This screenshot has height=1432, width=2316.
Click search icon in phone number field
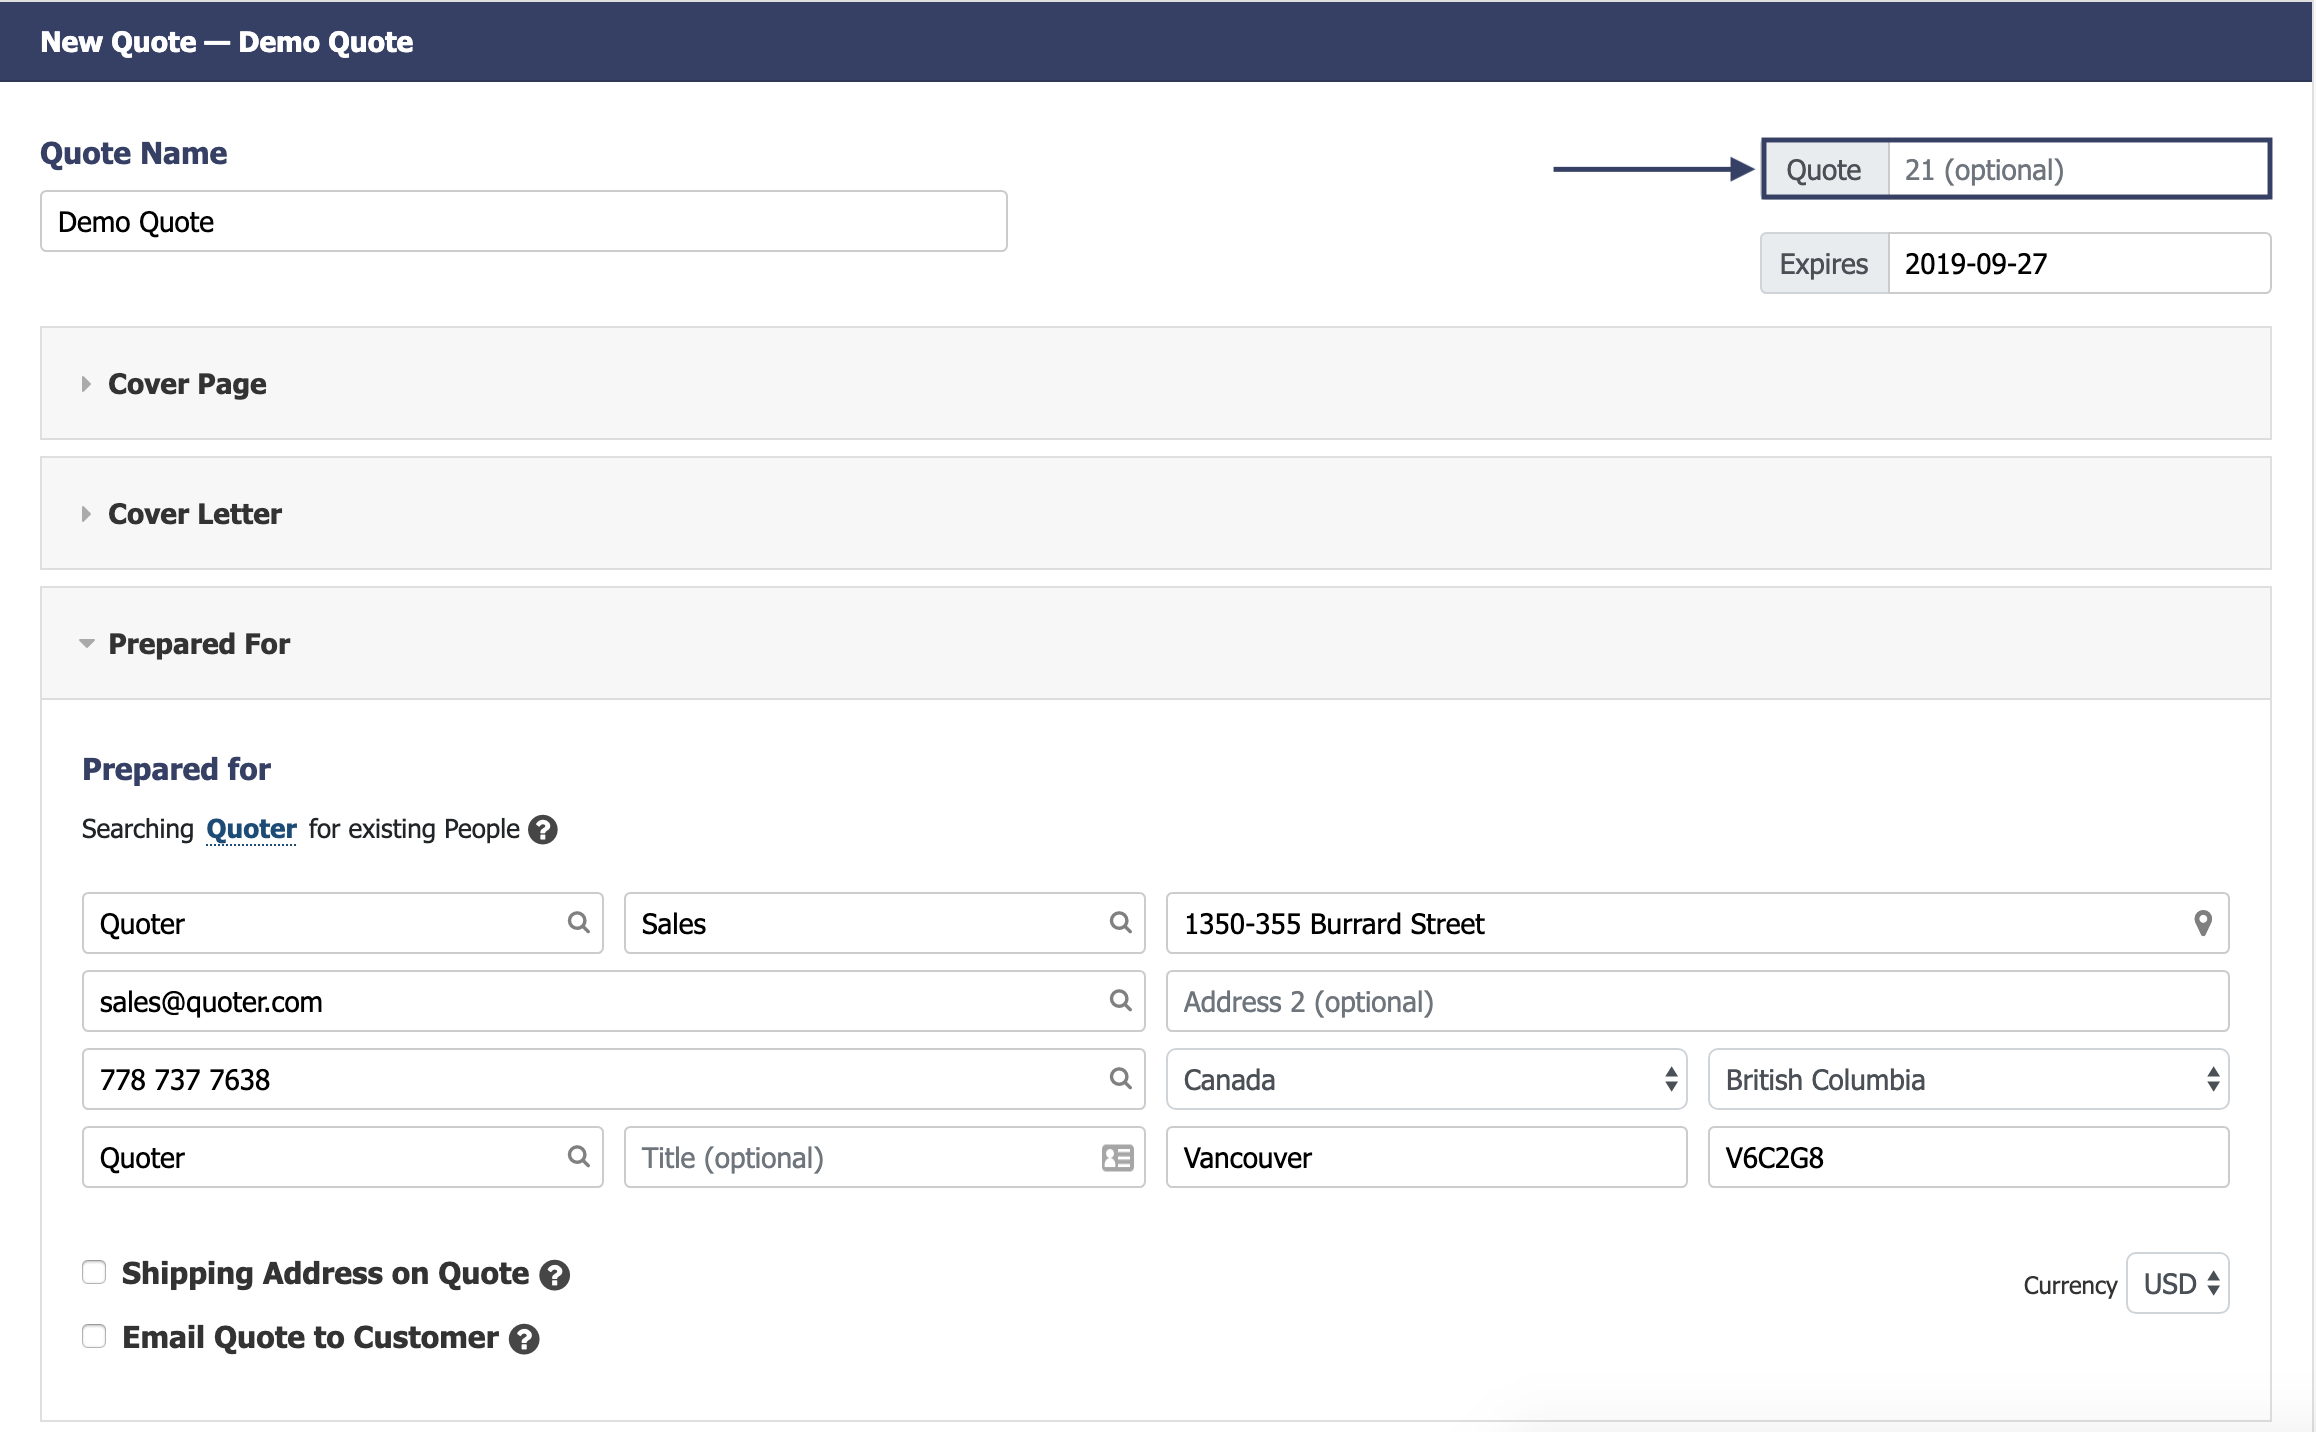(x=1120, y=1078)
